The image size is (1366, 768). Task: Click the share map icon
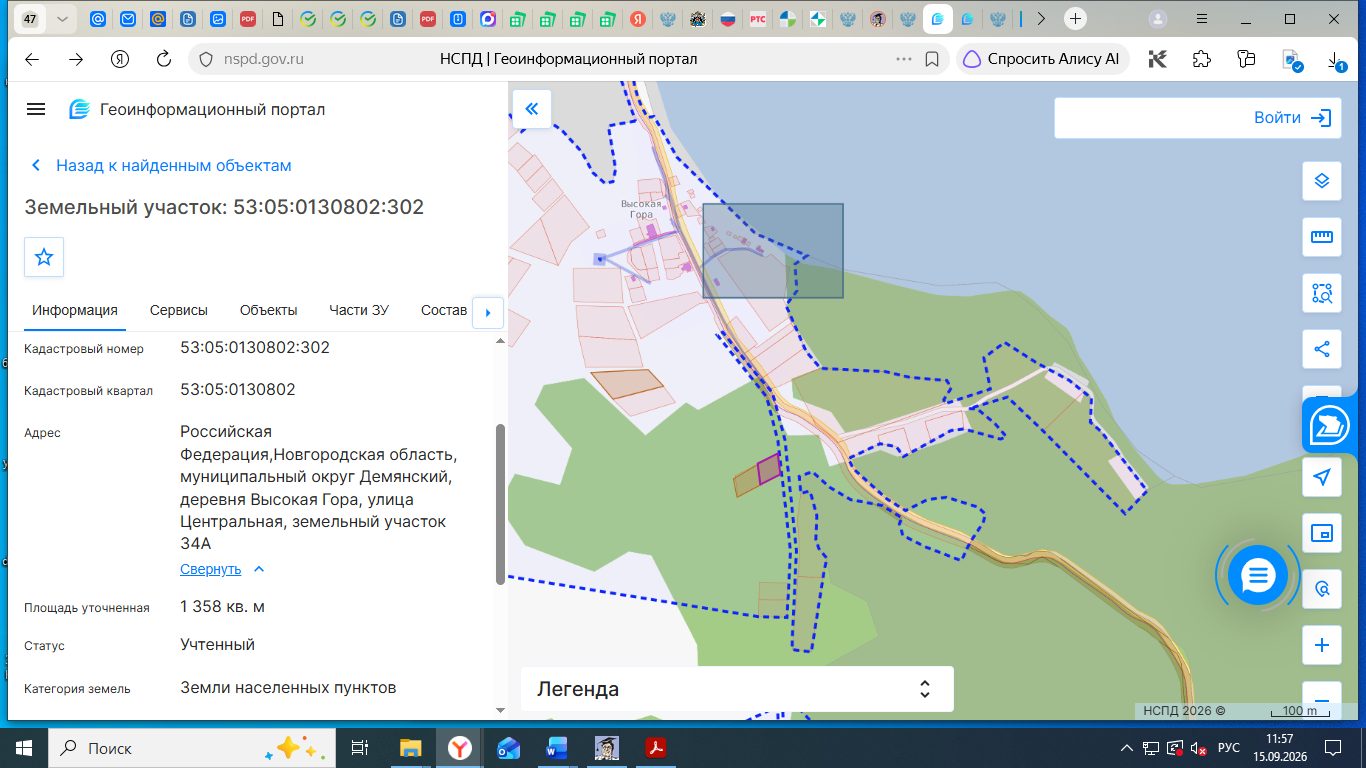point(1322,349)
